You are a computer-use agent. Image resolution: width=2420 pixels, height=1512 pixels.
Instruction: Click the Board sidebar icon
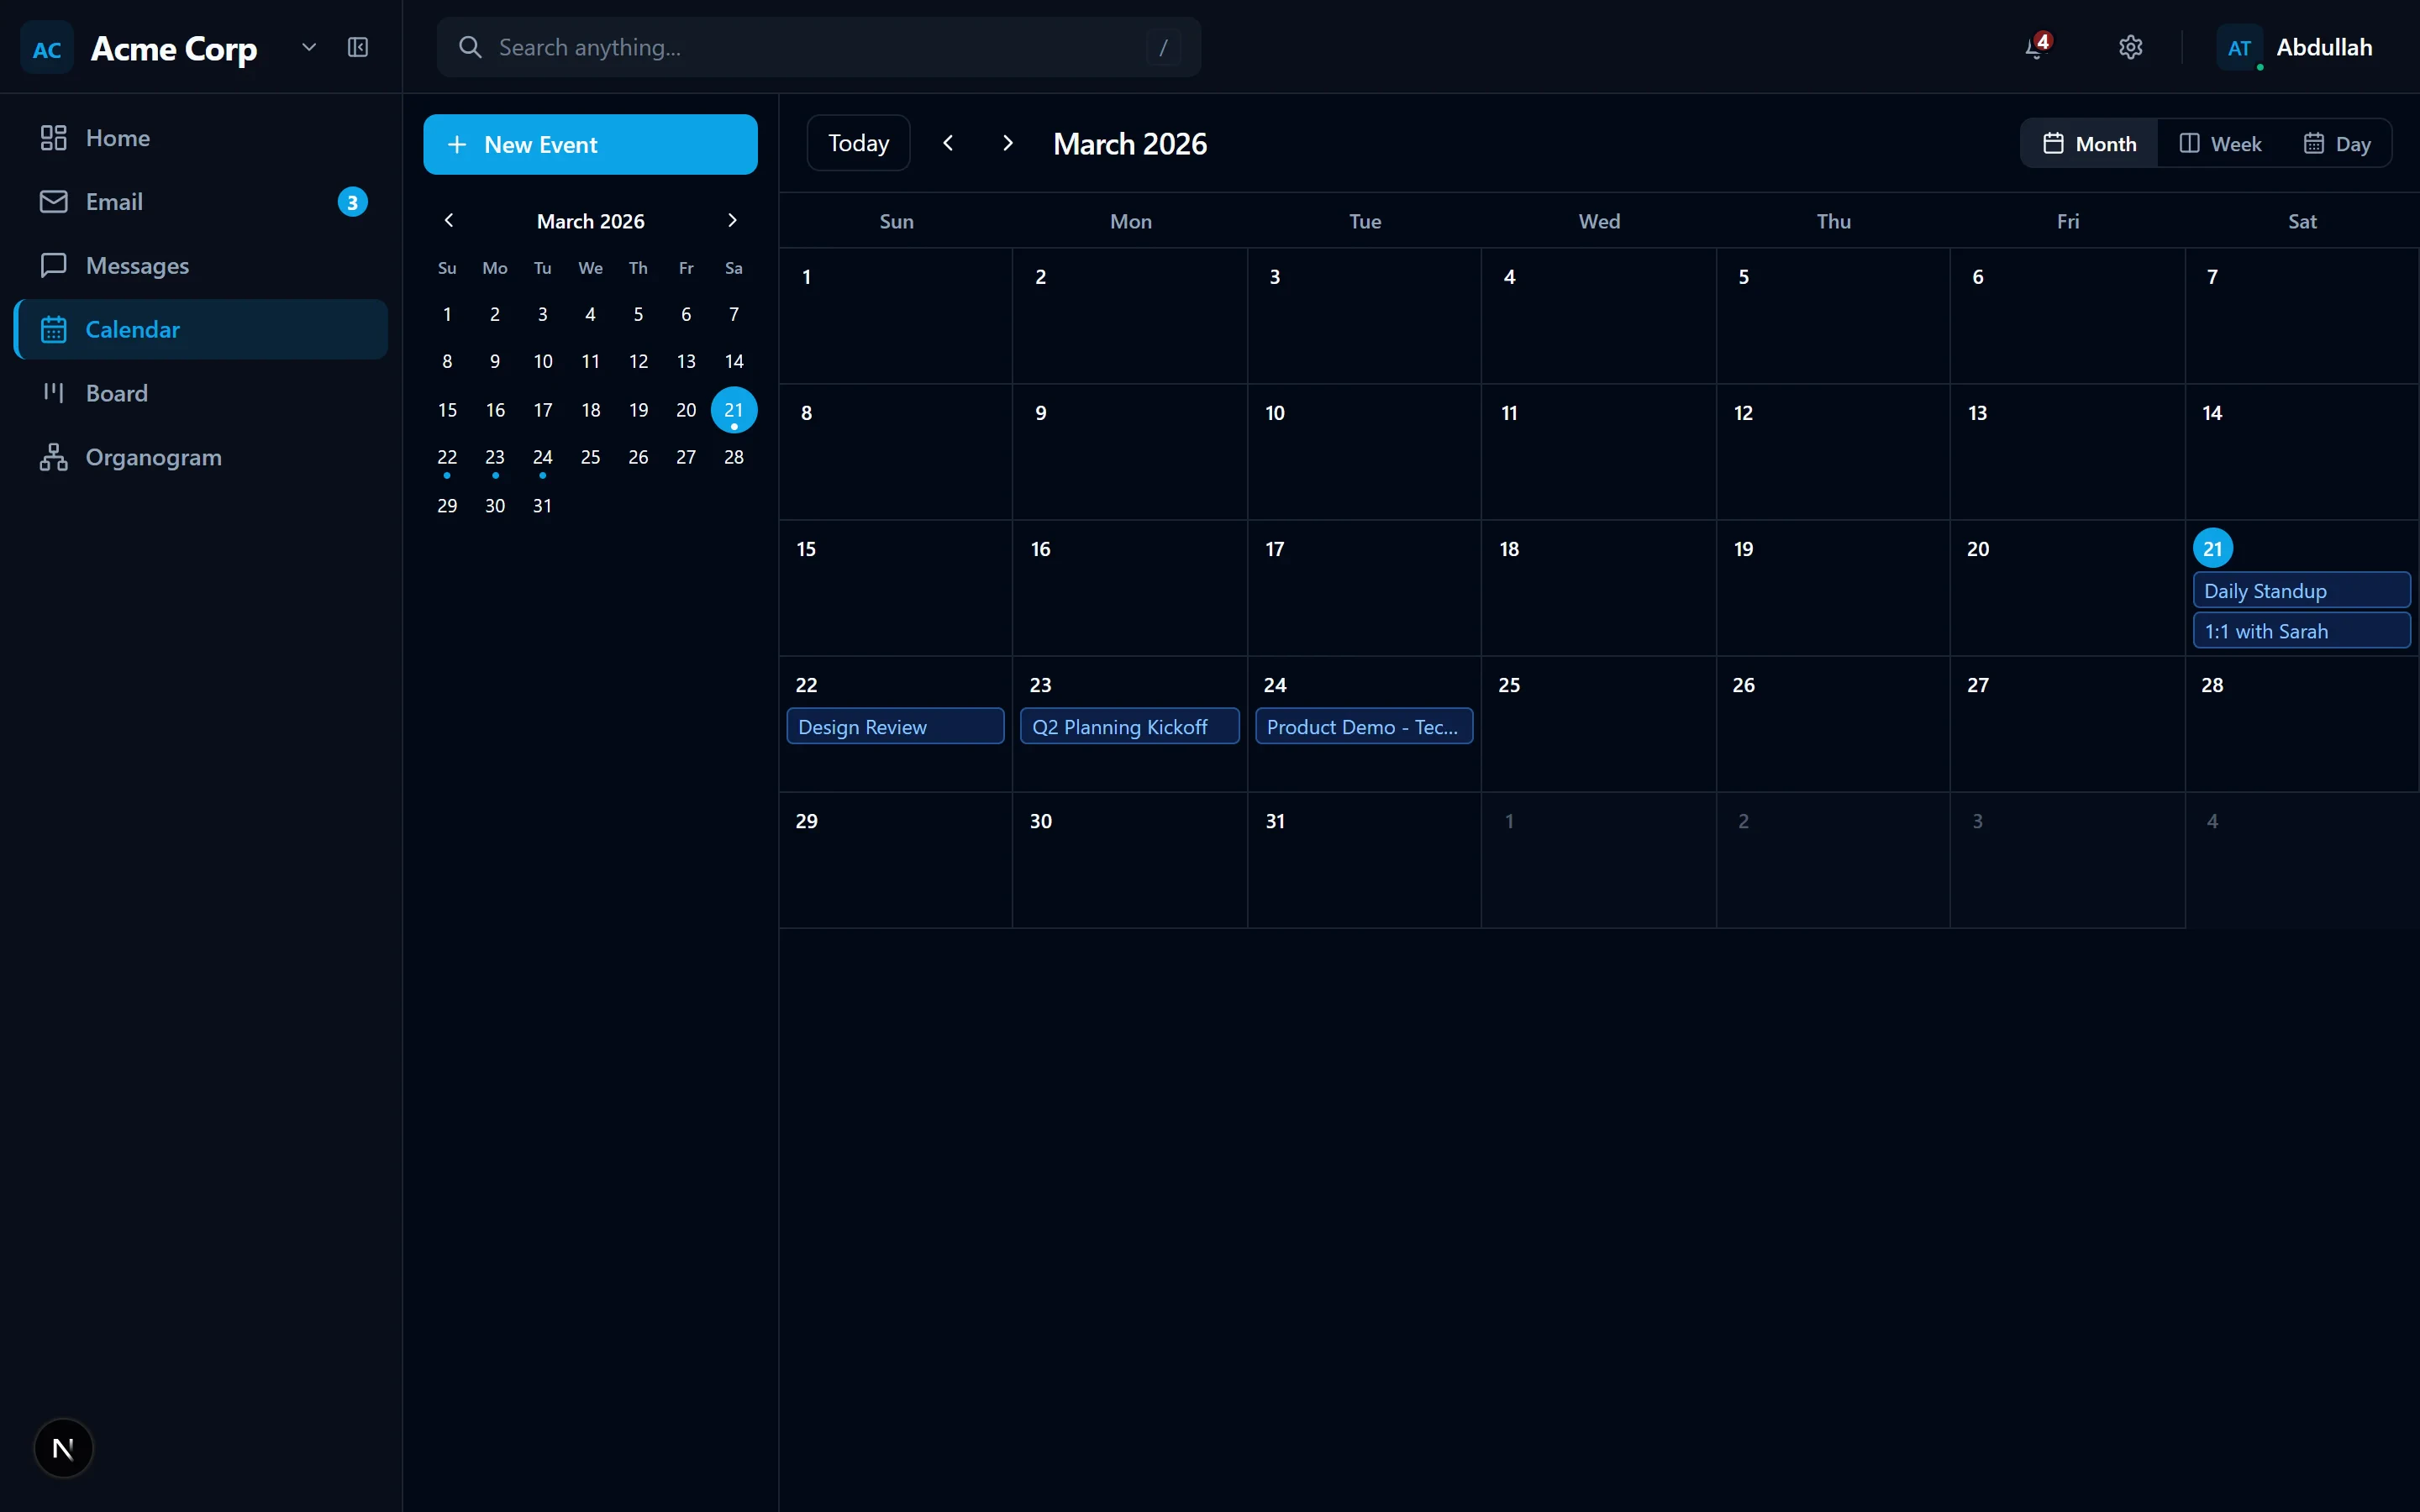click(53, 393)
